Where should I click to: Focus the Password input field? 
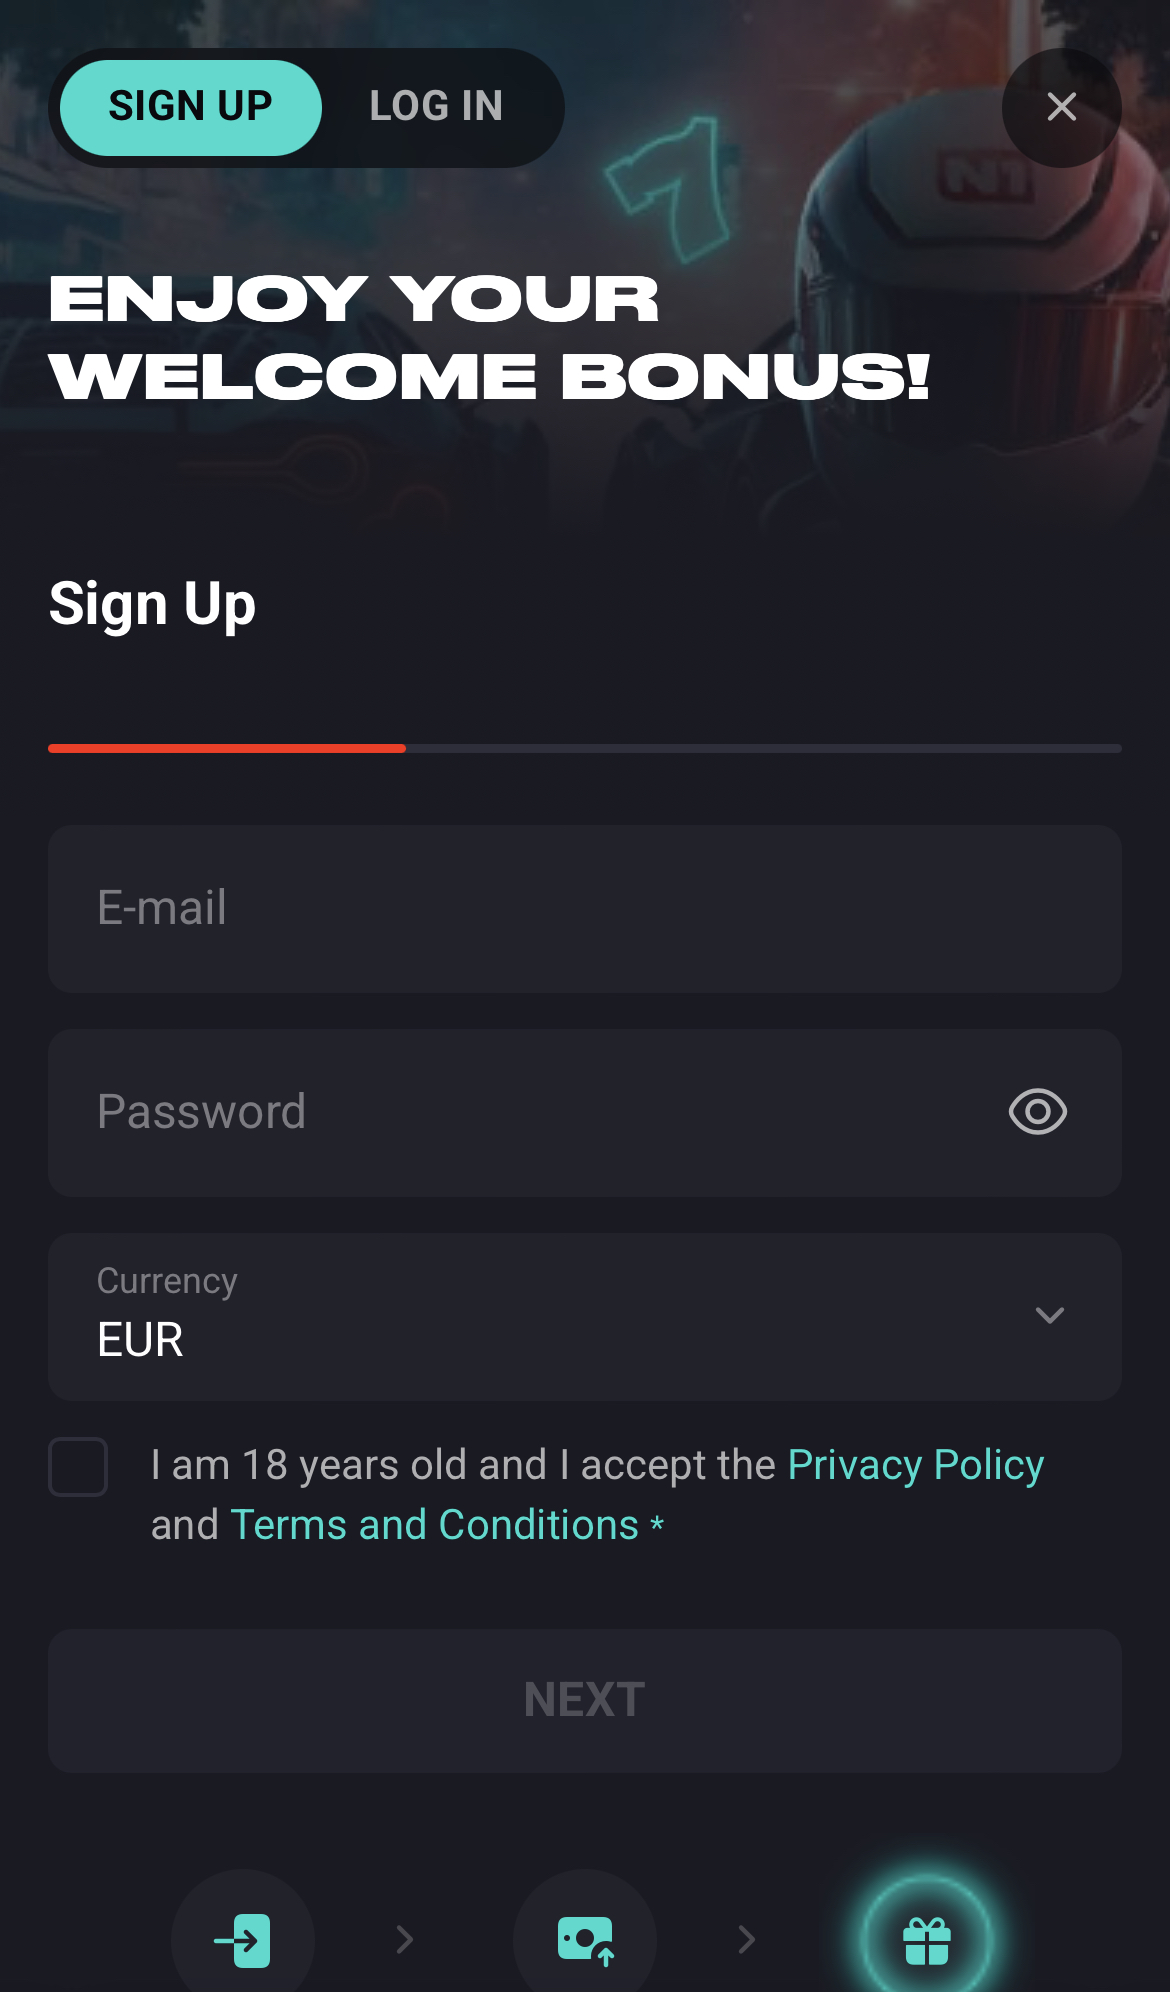pos(520,1113)
